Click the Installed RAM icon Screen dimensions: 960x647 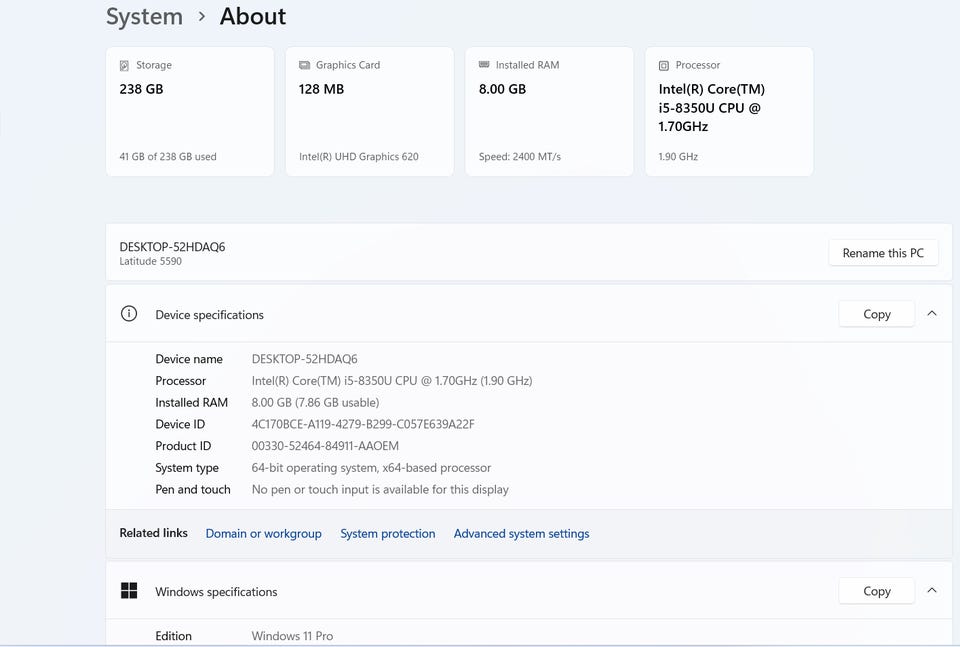pos(484,66)
